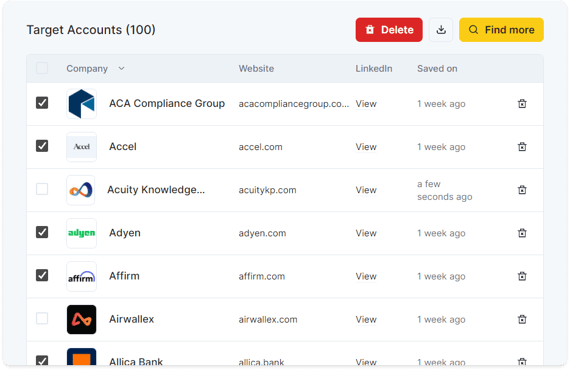The height and width of the screenshot is (370, 570).
Task: Remove Acuity Knowledge with trash icon
Action: pos(522,190)
